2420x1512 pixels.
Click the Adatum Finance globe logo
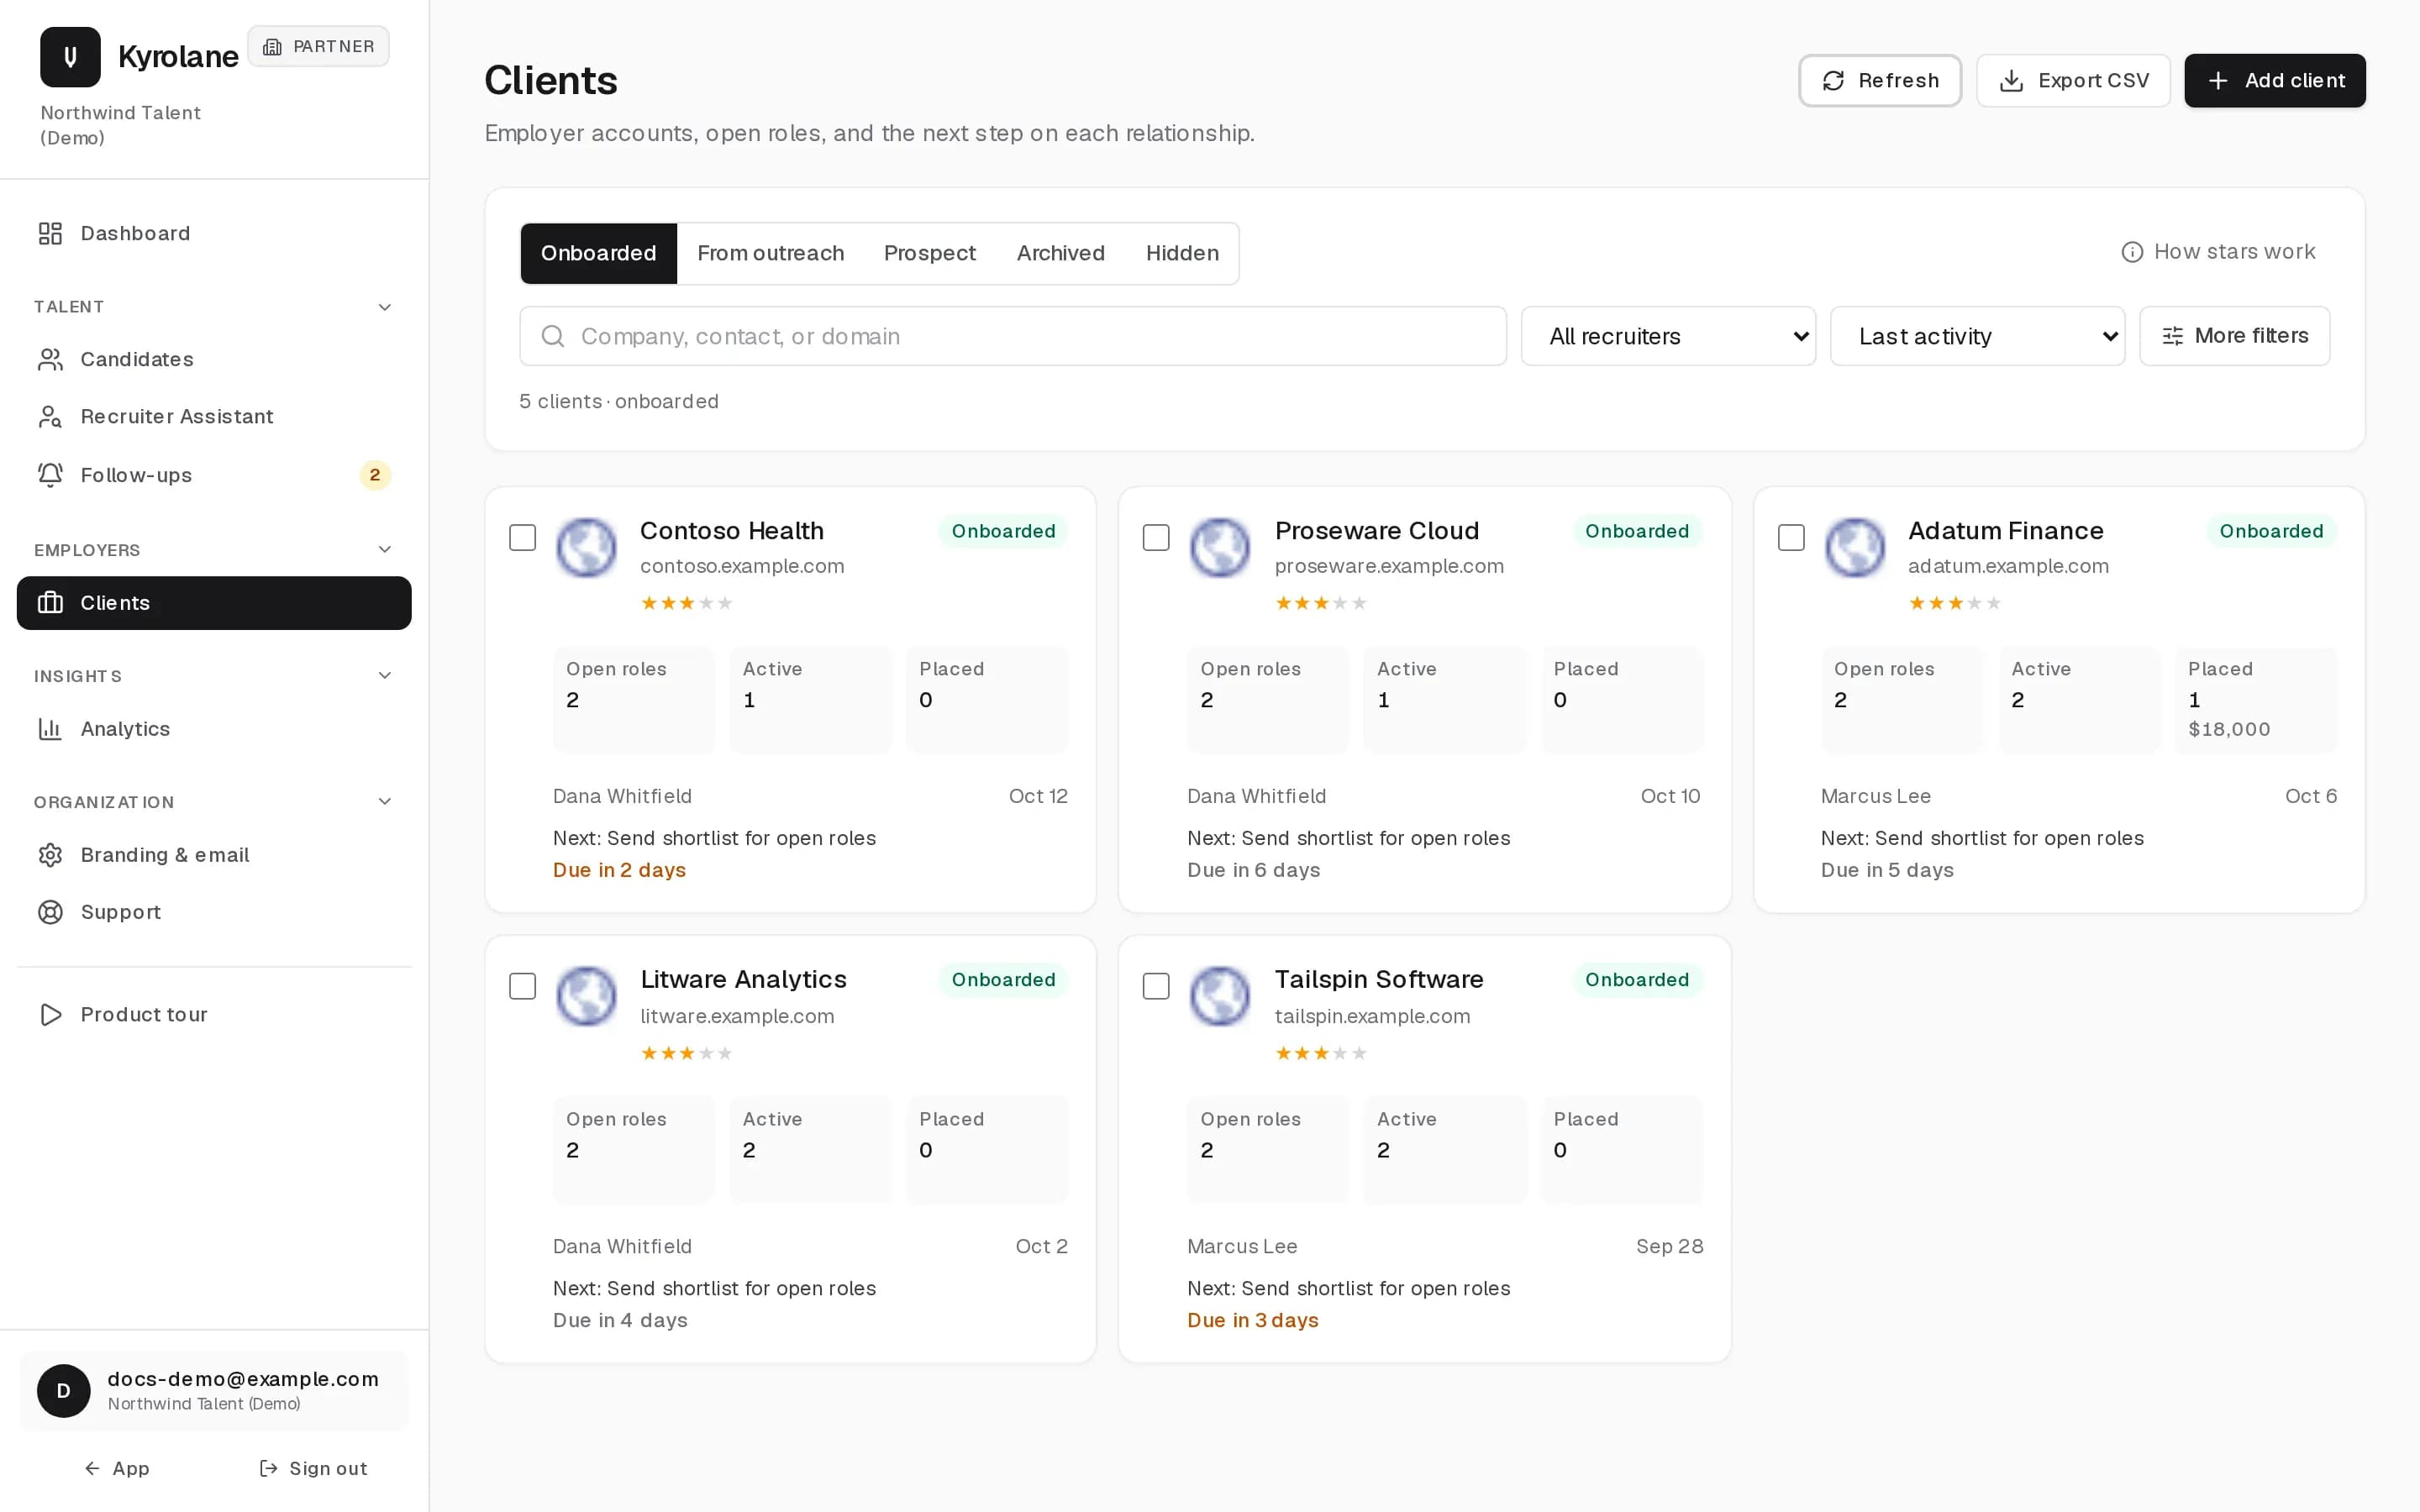1855,547
